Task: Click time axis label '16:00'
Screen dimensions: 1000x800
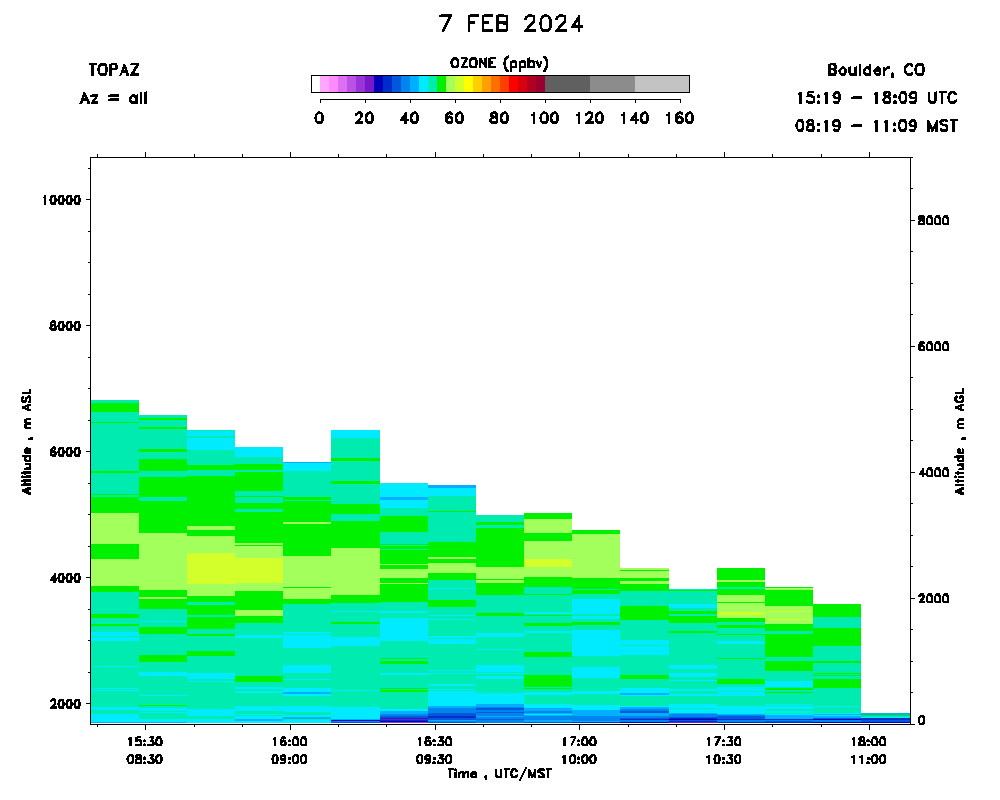Action: click(290, 741)
